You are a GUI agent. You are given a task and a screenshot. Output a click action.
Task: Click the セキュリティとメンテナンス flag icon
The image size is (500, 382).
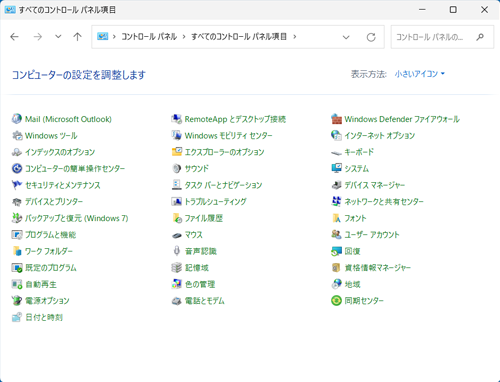click(17, 185)
